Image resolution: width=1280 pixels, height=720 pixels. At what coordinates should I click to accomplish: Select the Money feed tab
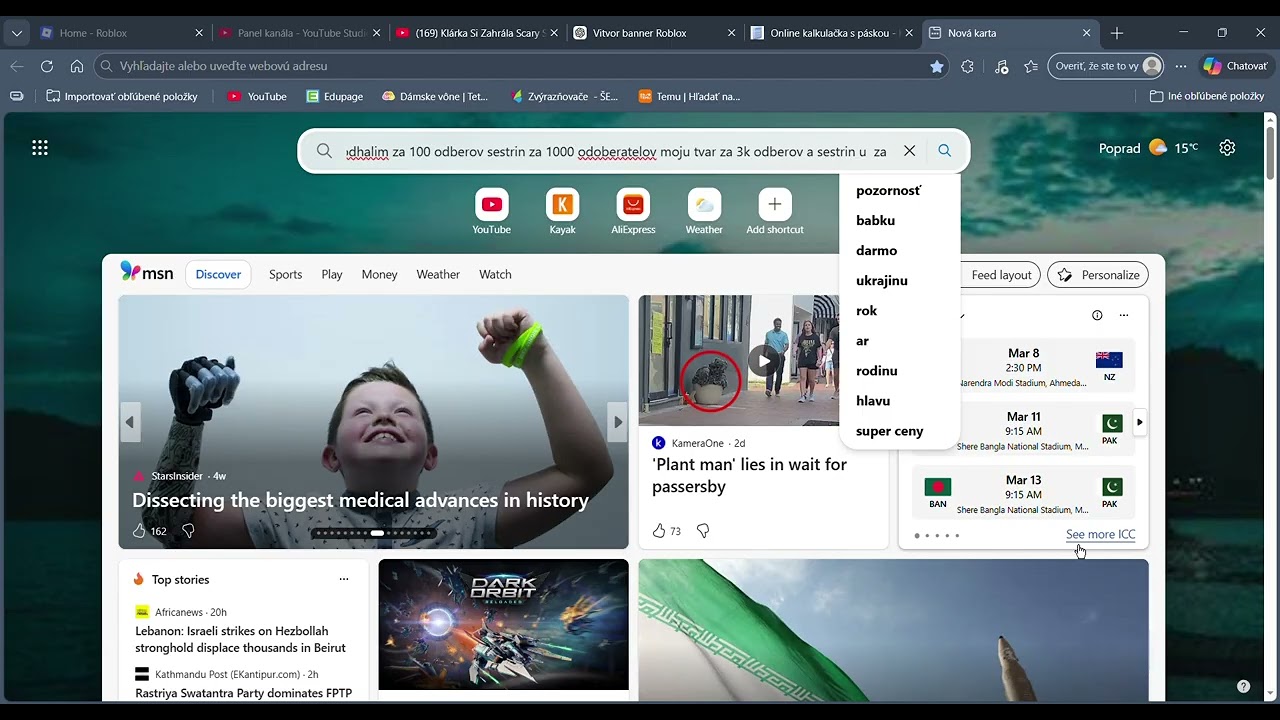tap(379, 274)
